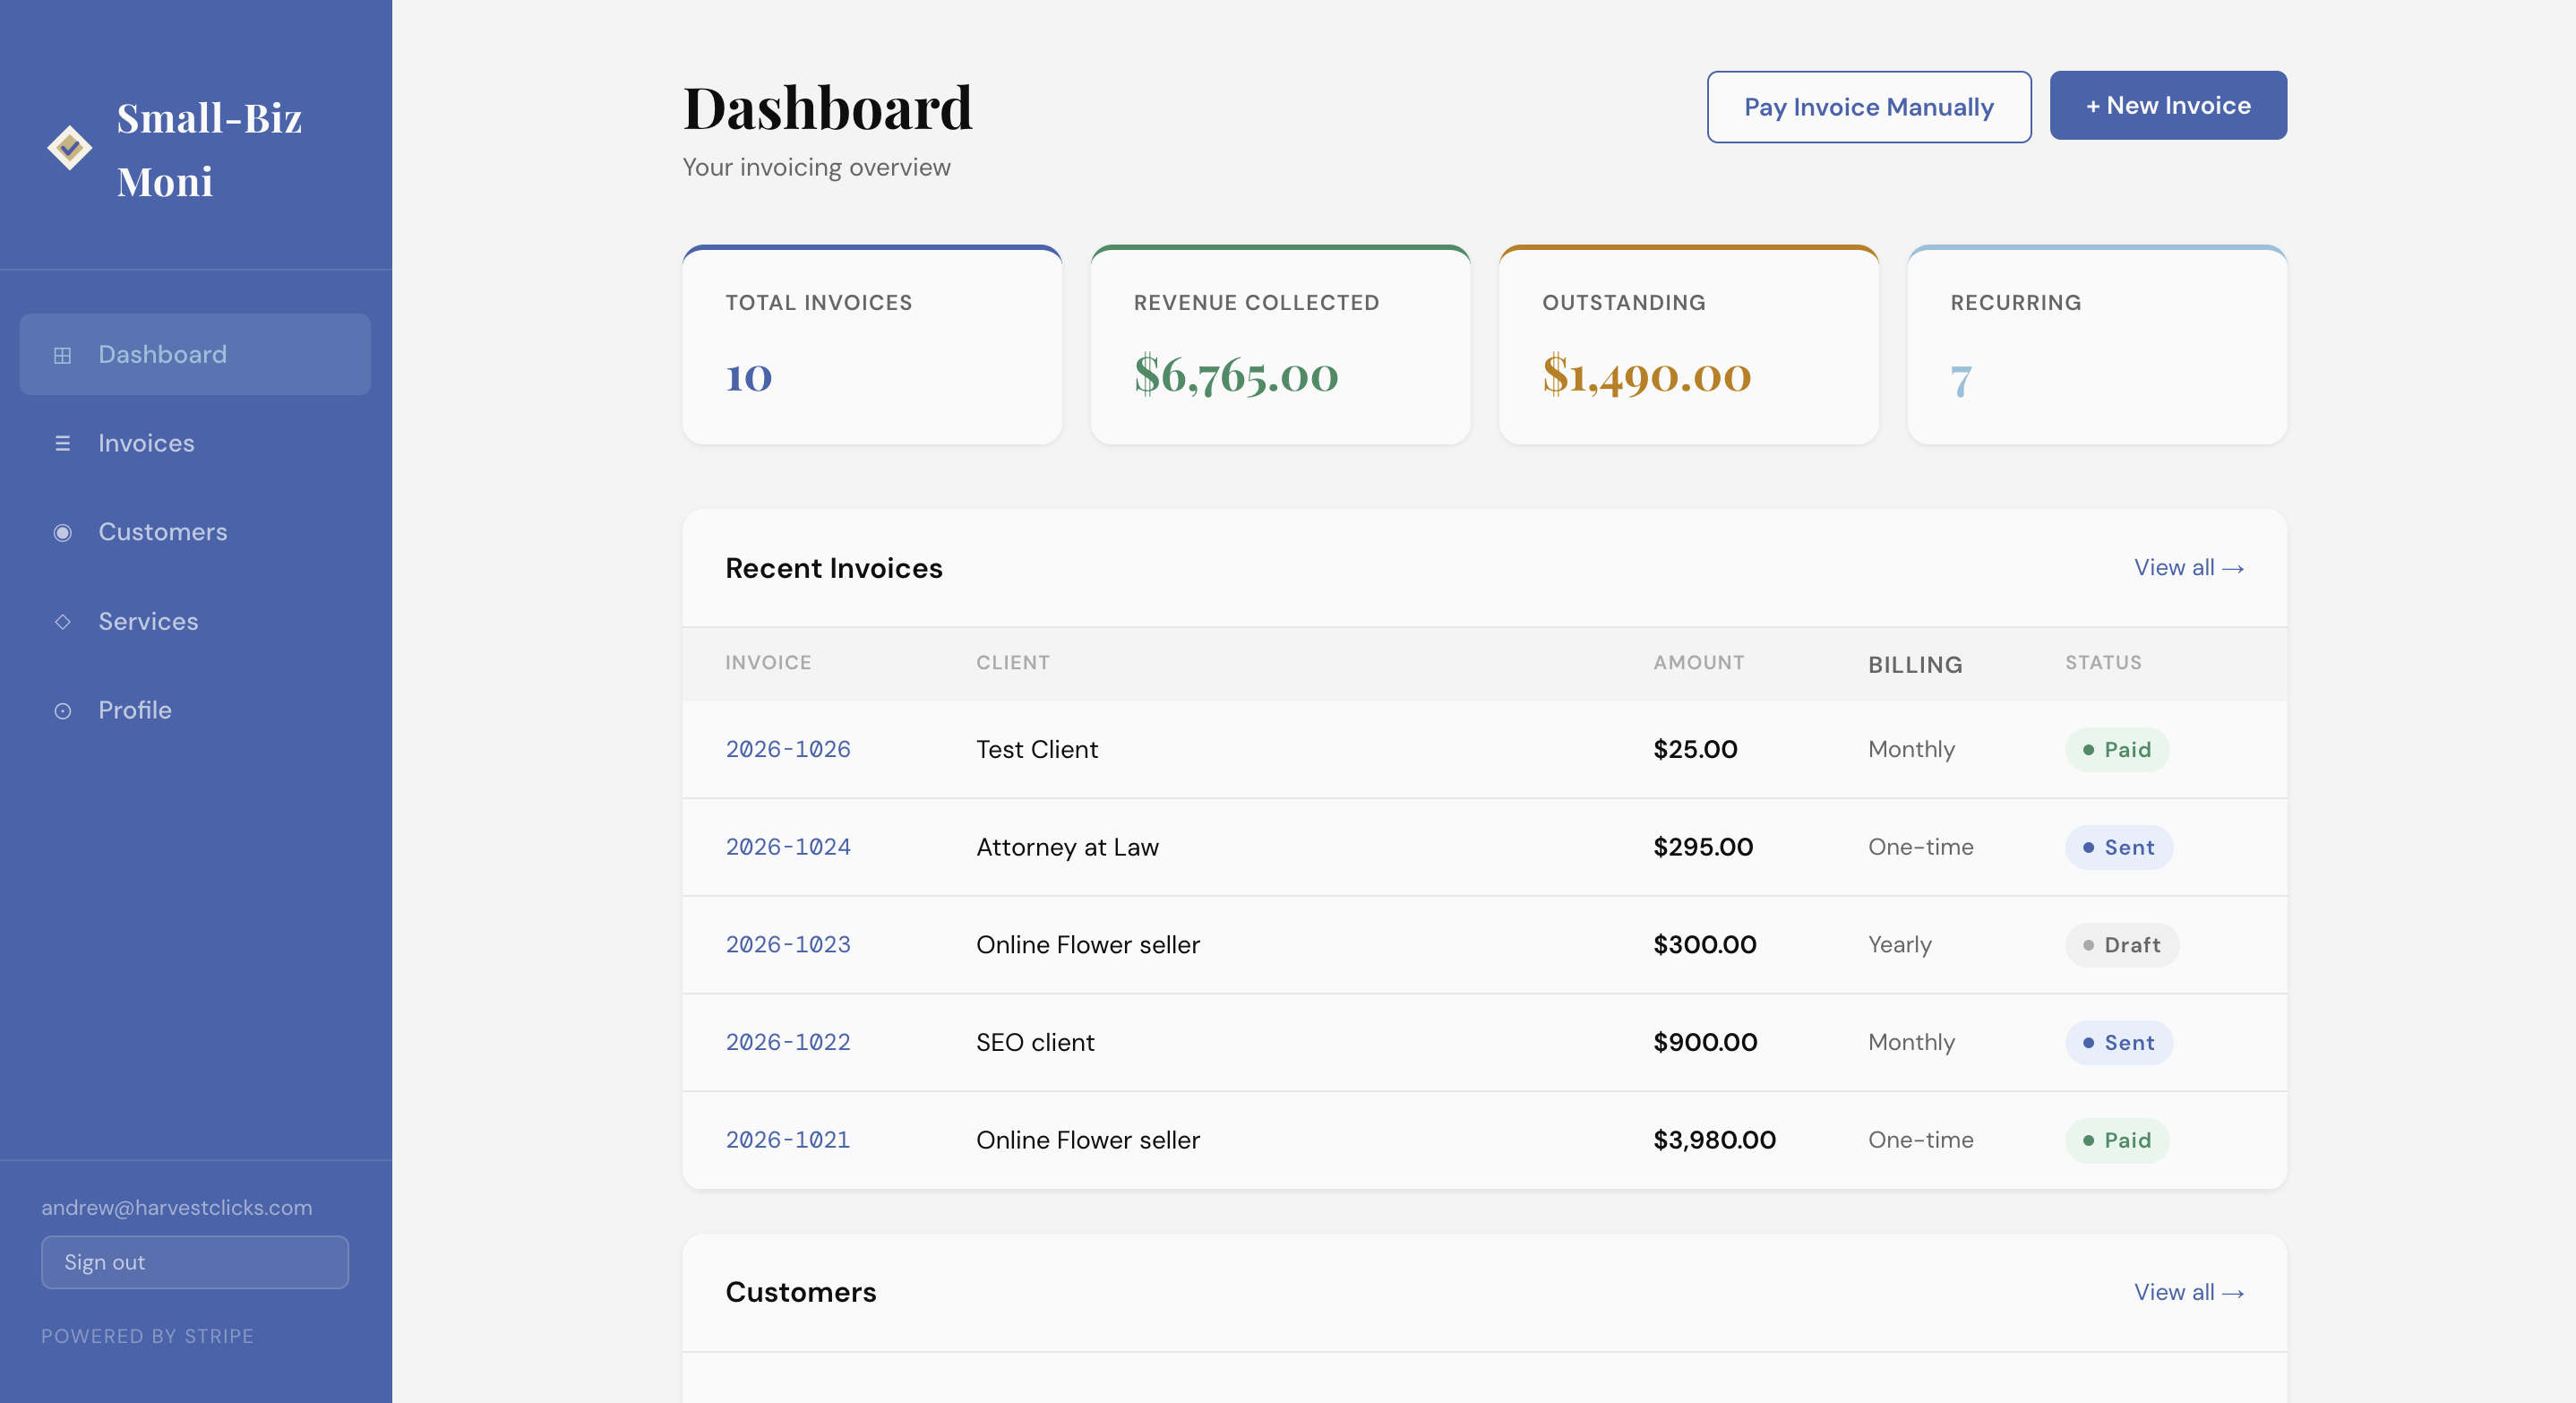Click the STATUS column header
The width and height of the screenshot is (2576, 1403).
point(2103,662)
